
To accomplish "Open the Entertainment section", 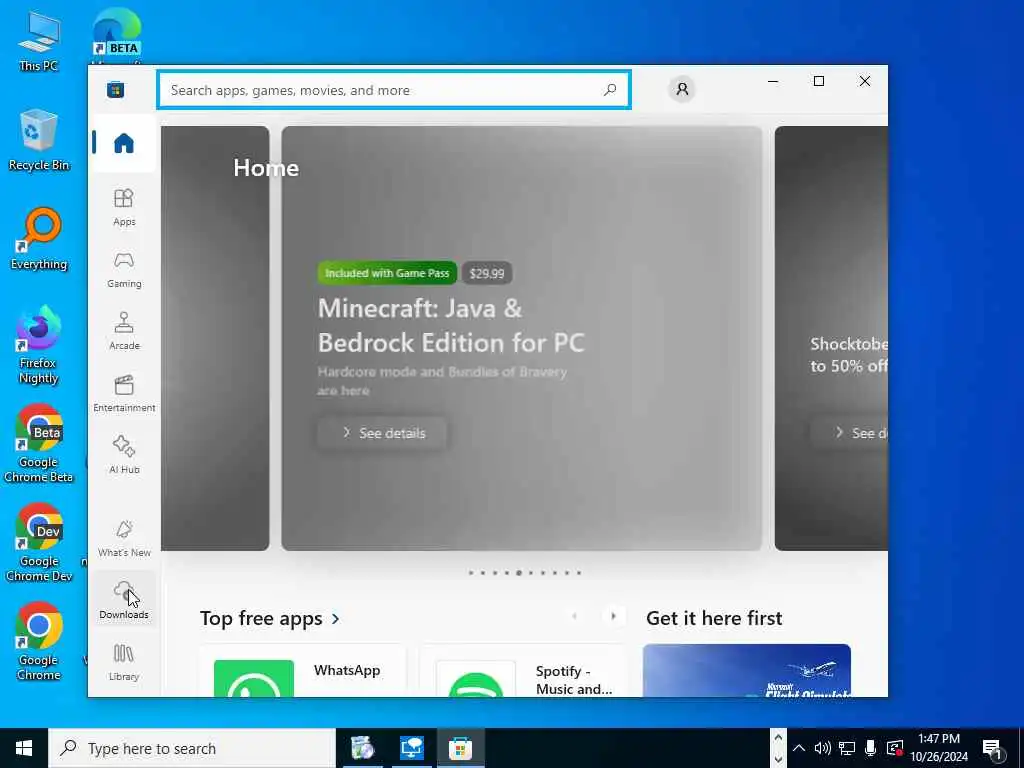I will [x=123, y=393].
